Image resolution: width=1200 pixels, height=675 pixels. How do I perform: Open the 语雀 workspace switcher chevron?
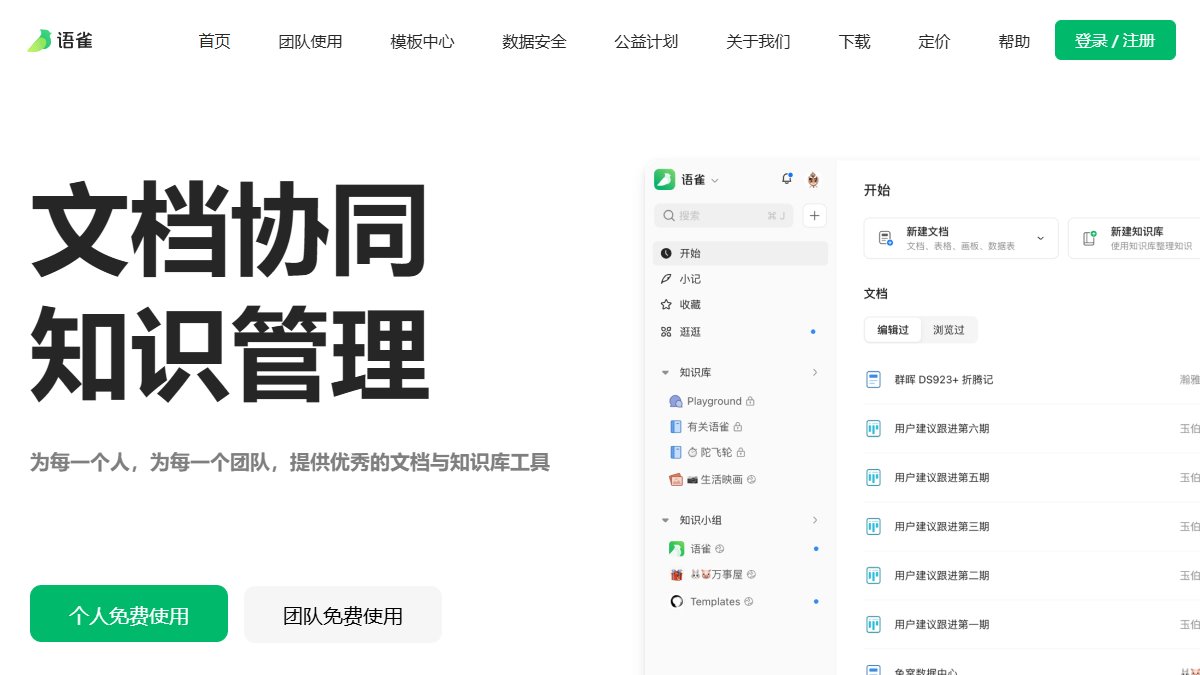pos(715,180)
